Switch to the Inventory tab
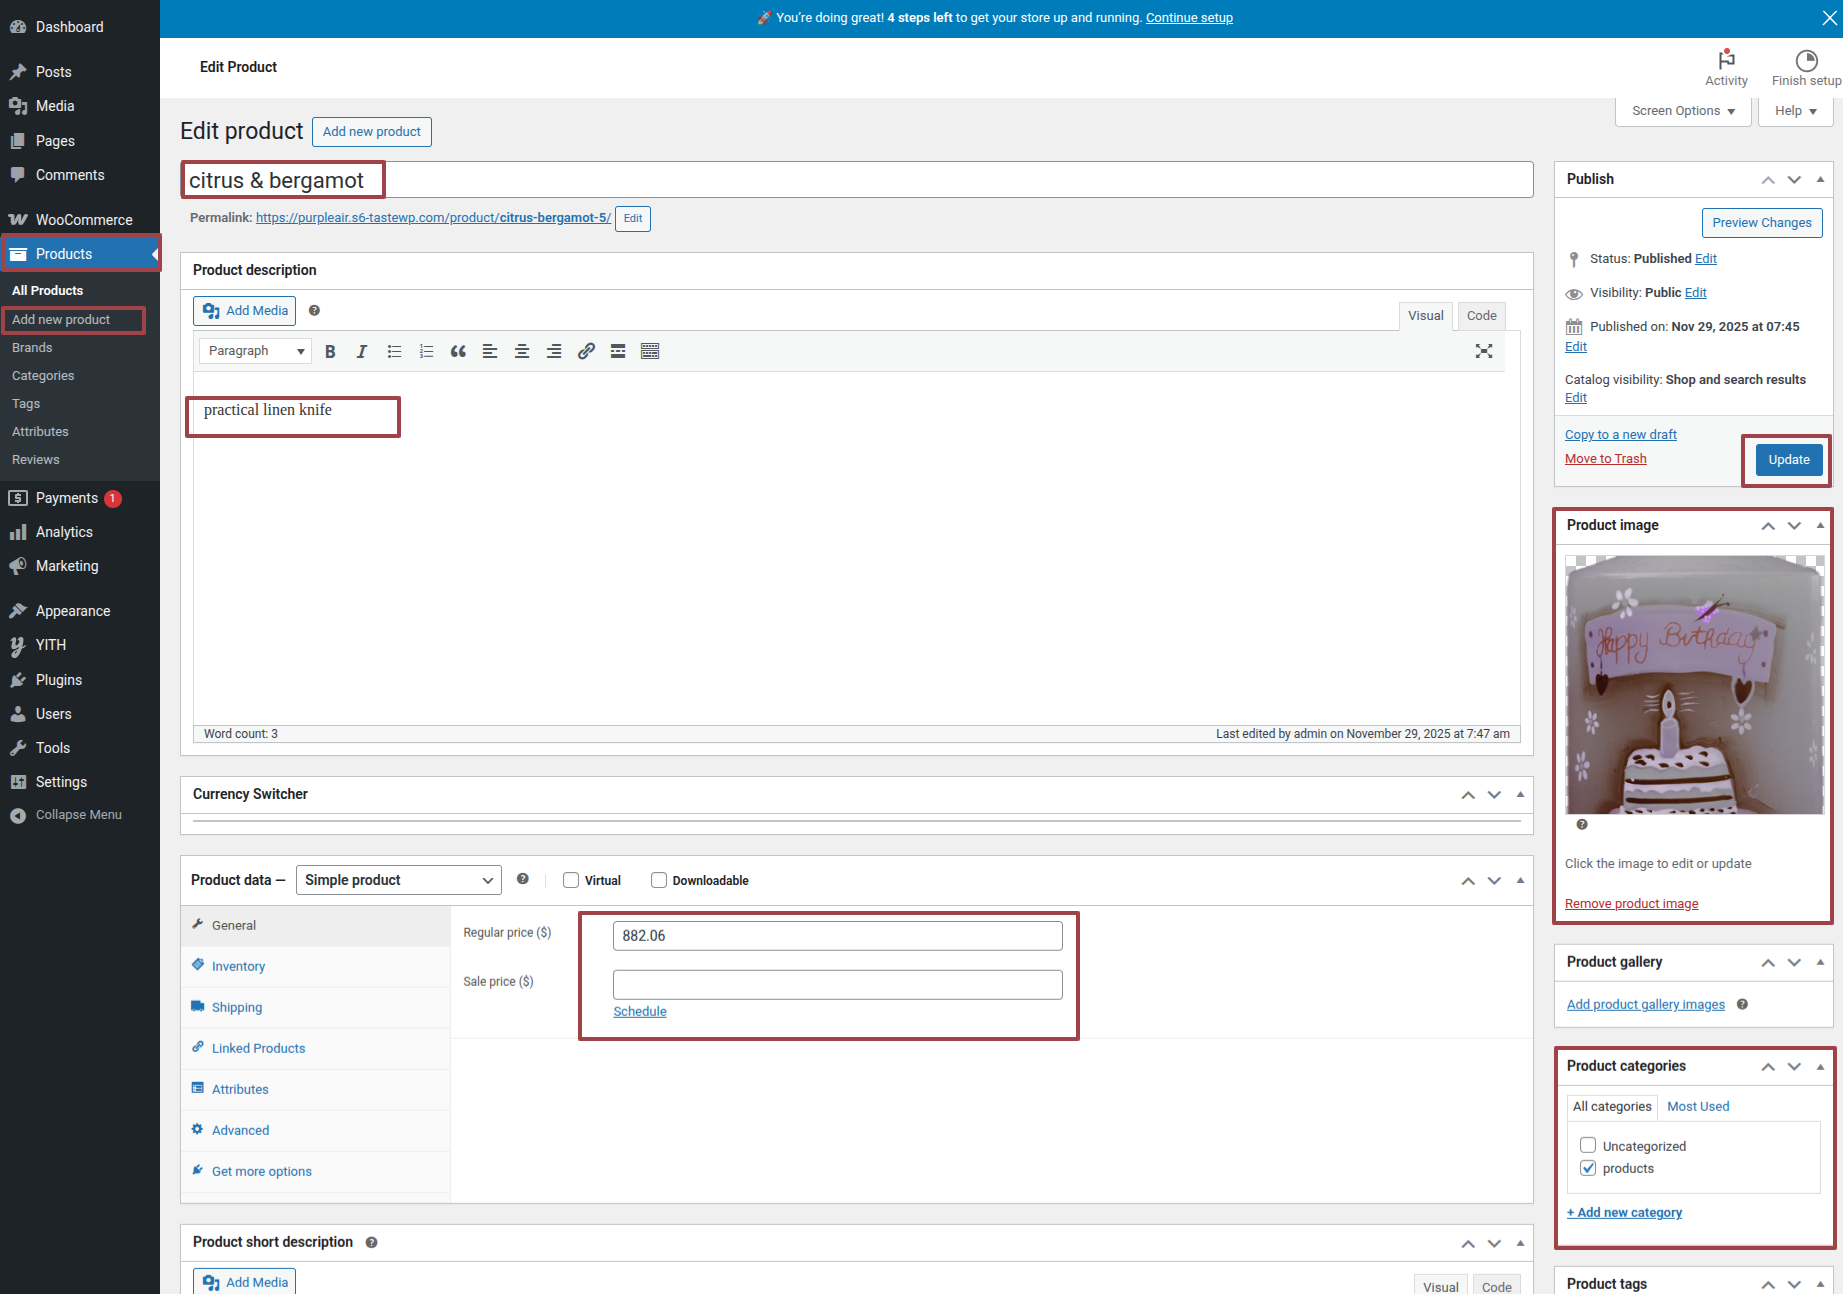Image resolution: width=1843 pixels, height=1294 pixels. point(238,966)
